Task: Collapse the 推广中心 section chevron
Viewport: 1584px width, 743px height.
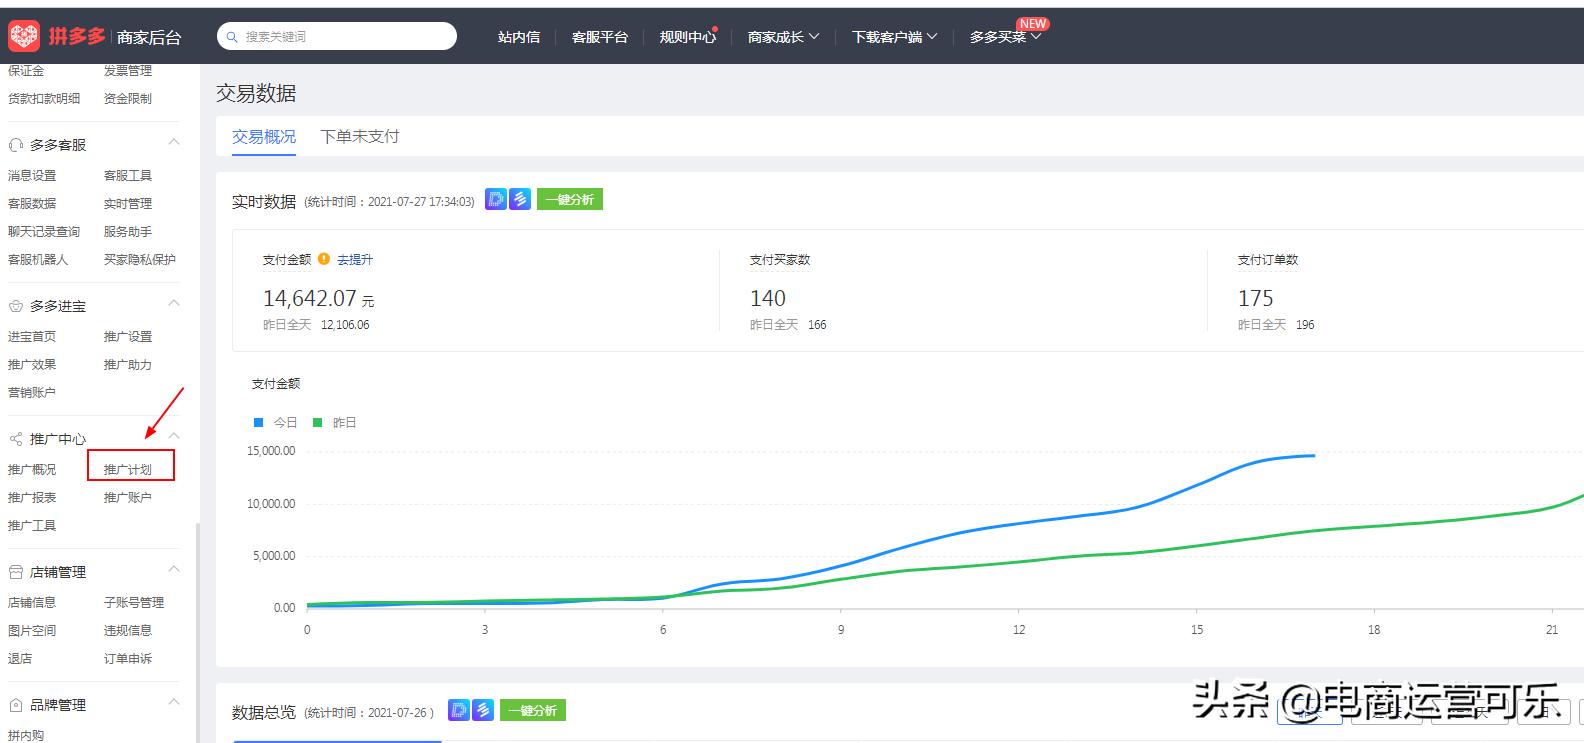Action: [x=174, y=436]
